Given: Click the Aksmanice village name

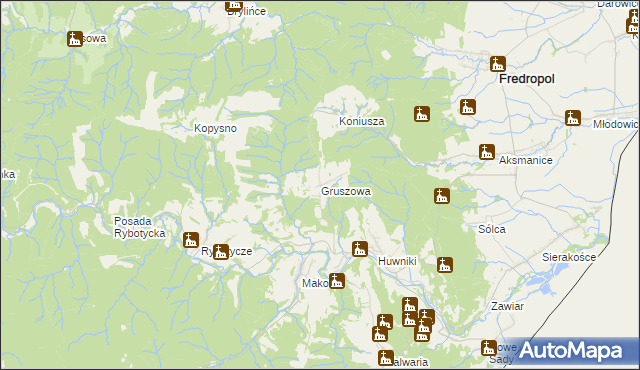Looking at the screenshot, I should (526, 160).
